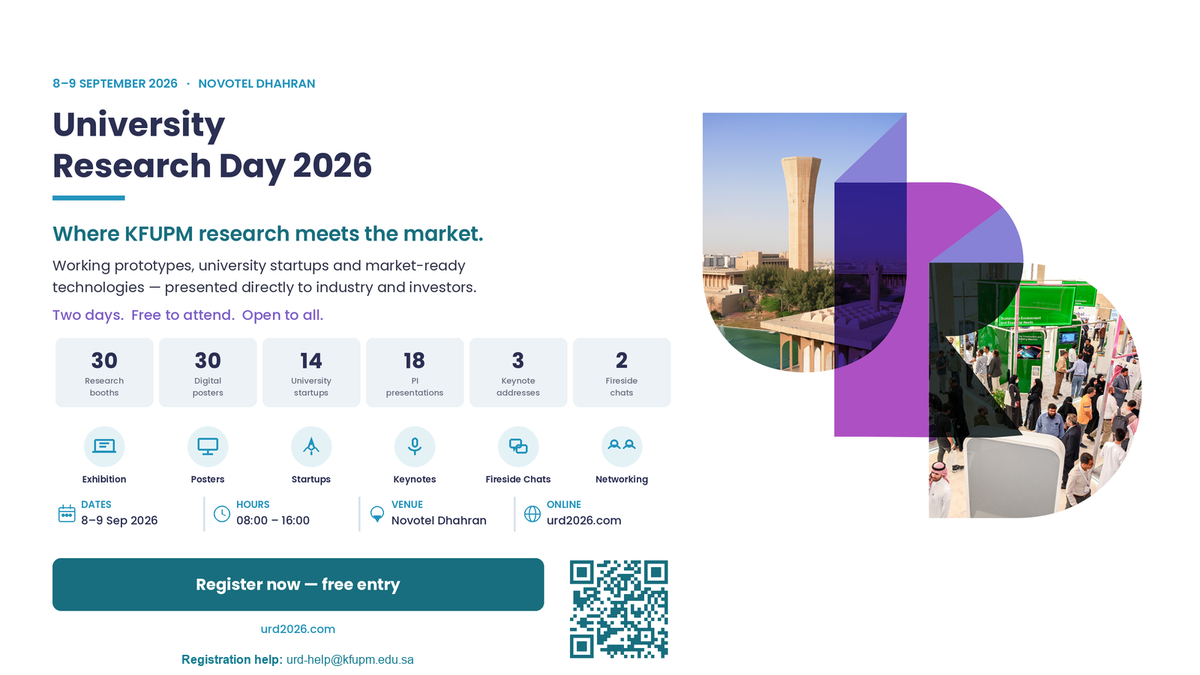Image resolution: width=1200 pixels, height=675 pixels.
Task: Click the location pin icon beside Venue
Action: (377, 514)
